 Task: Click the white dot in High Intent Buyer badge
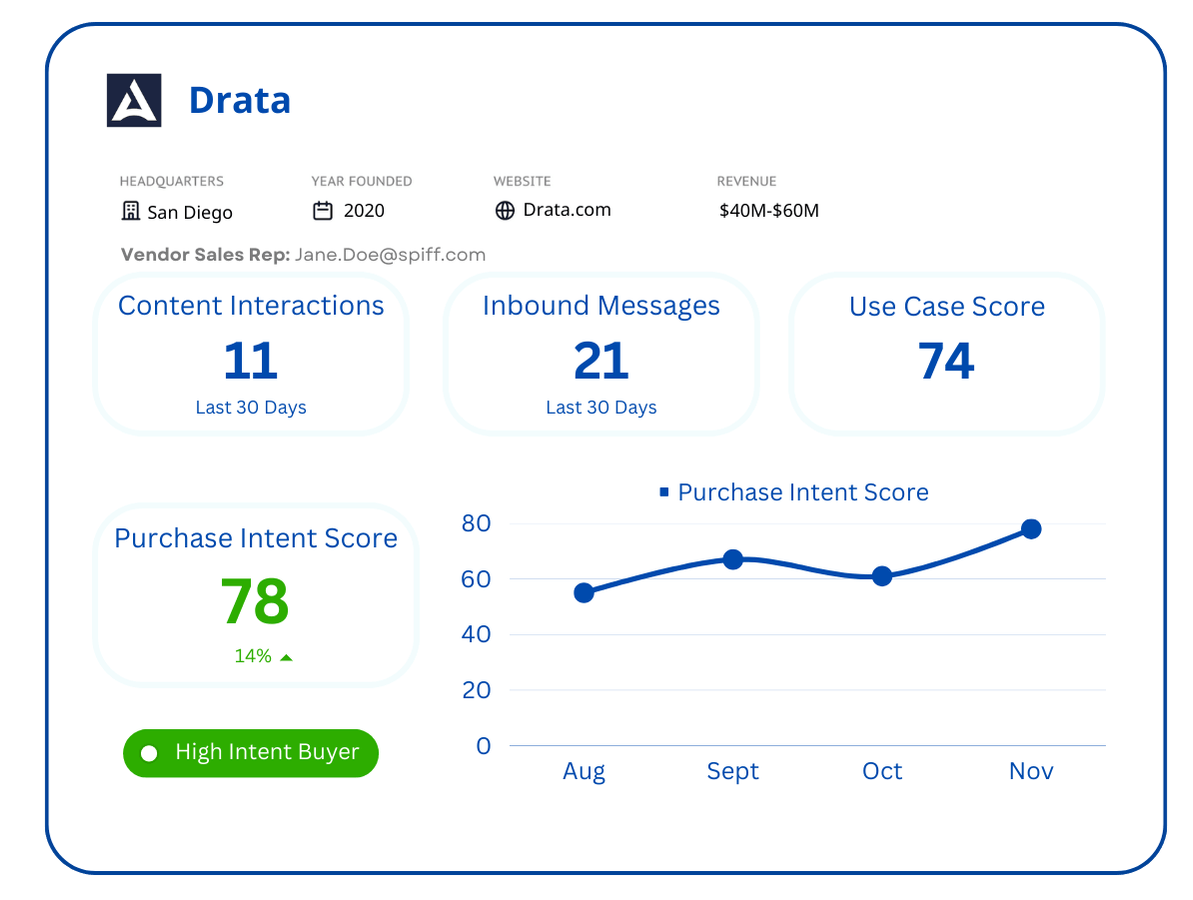(x=149, y=753)
